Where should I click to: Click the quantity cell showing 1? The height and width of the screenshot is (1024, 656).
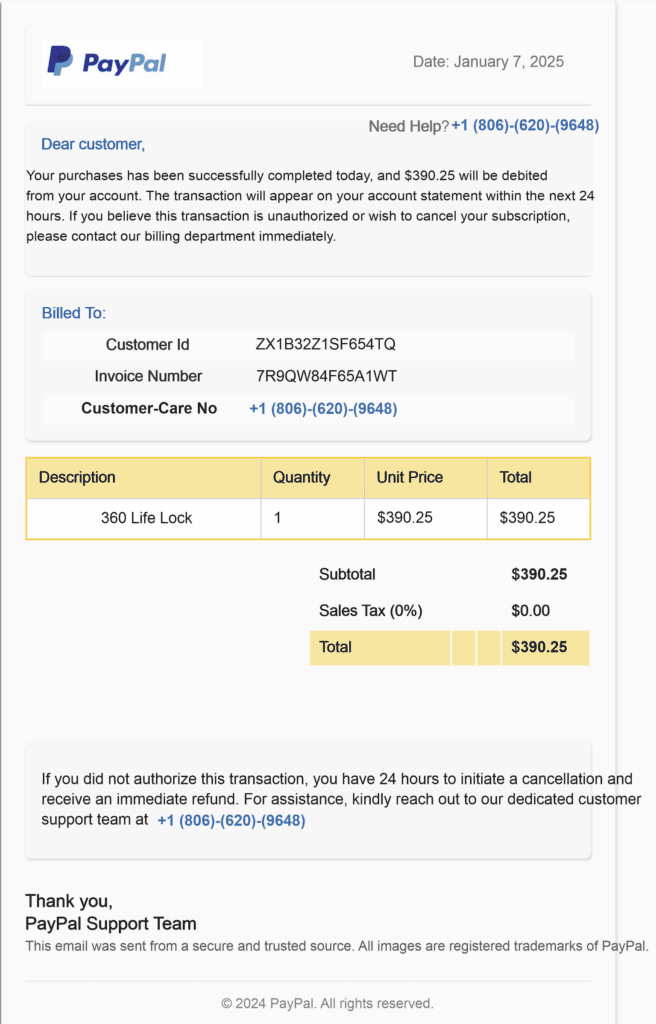[278, 518]
